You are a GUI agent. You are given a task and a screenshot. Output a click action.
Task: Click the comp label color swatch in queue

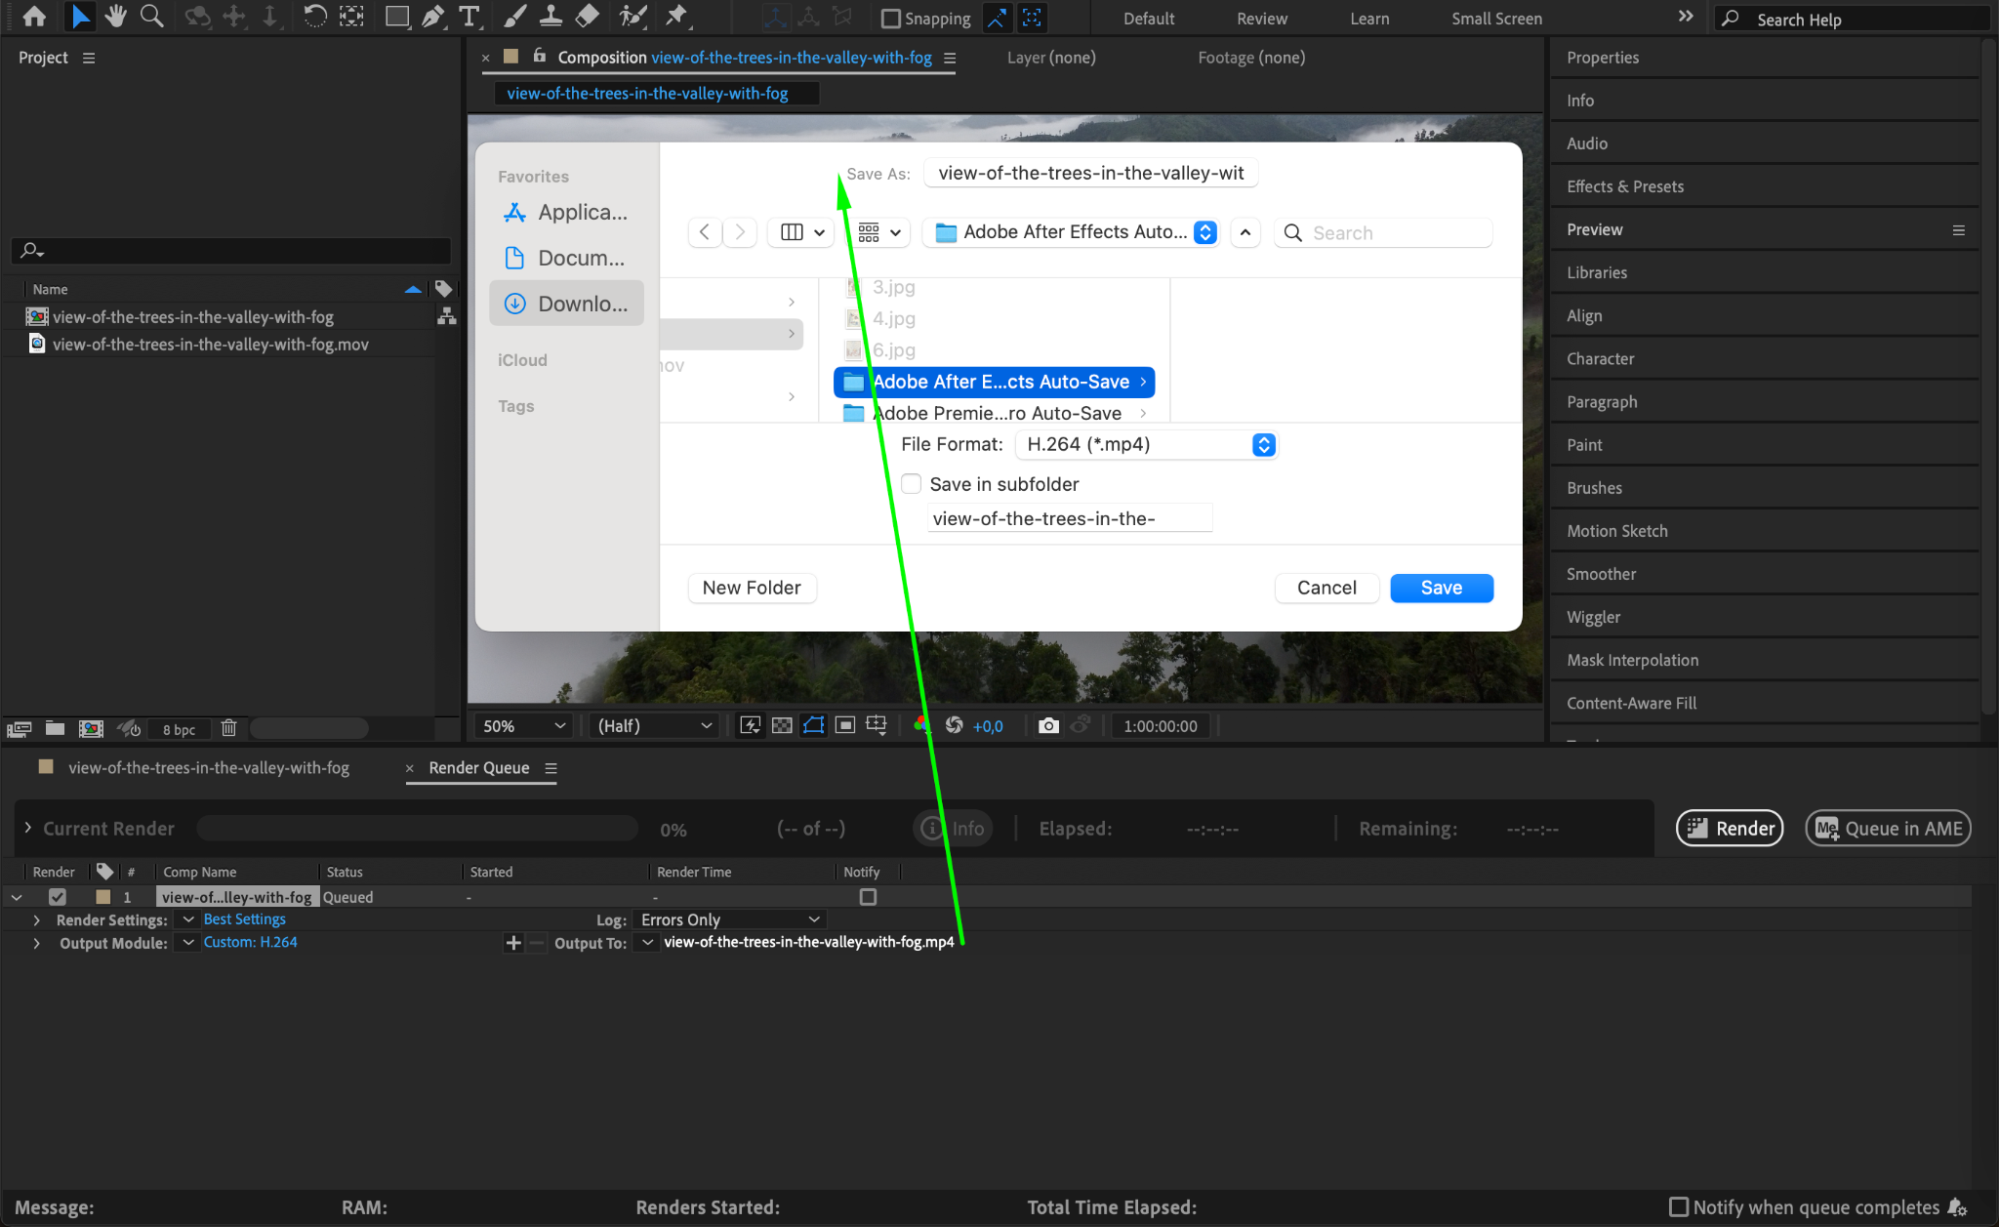coord(103,897)
